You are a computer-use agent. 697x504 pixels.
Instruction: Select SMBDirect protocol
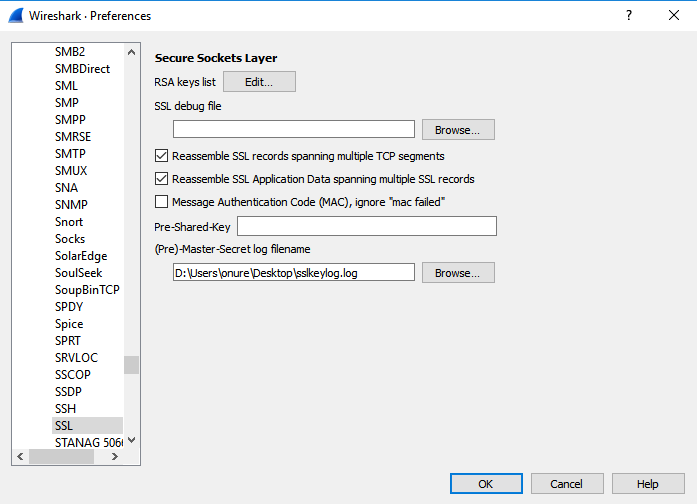click(x=82, y=69)
